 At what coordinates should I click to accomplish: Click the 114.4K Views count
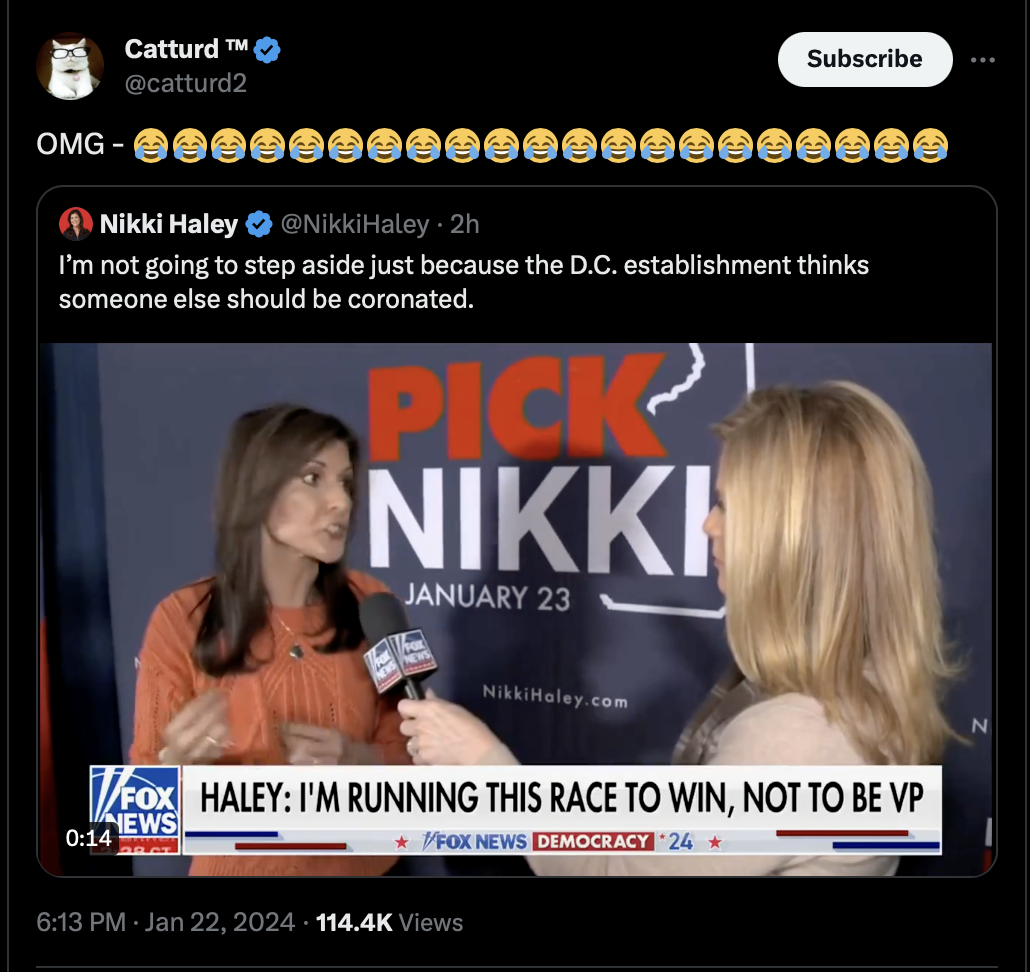[389, 922]
